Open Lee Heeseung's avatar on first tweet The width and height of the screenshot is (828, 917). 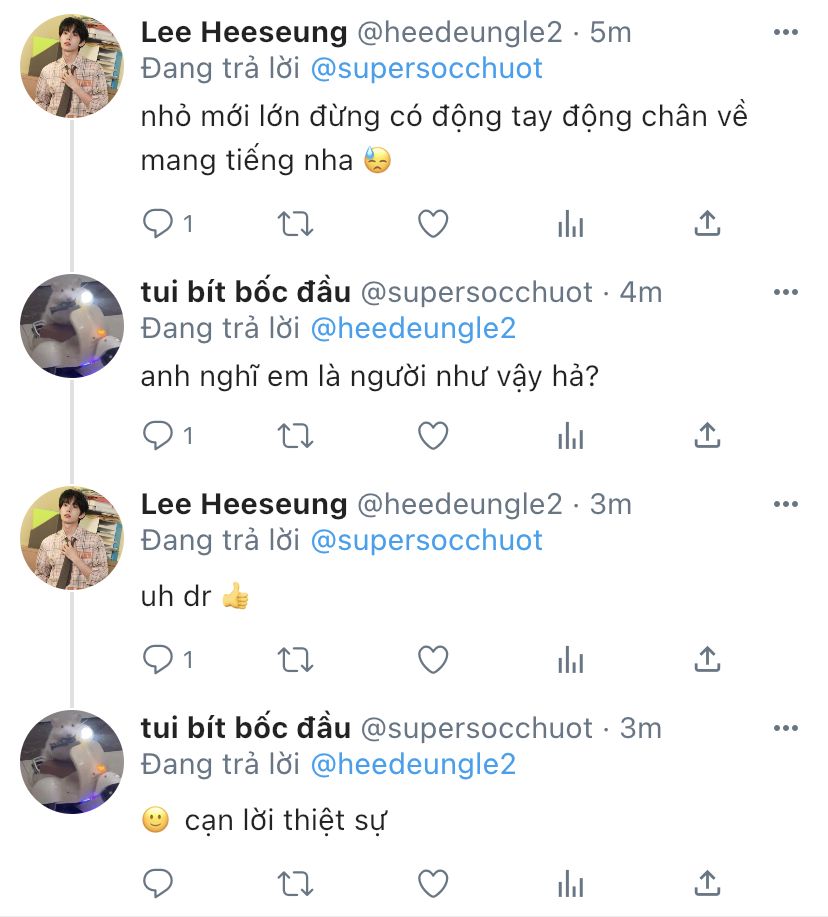tap(72, 66)
